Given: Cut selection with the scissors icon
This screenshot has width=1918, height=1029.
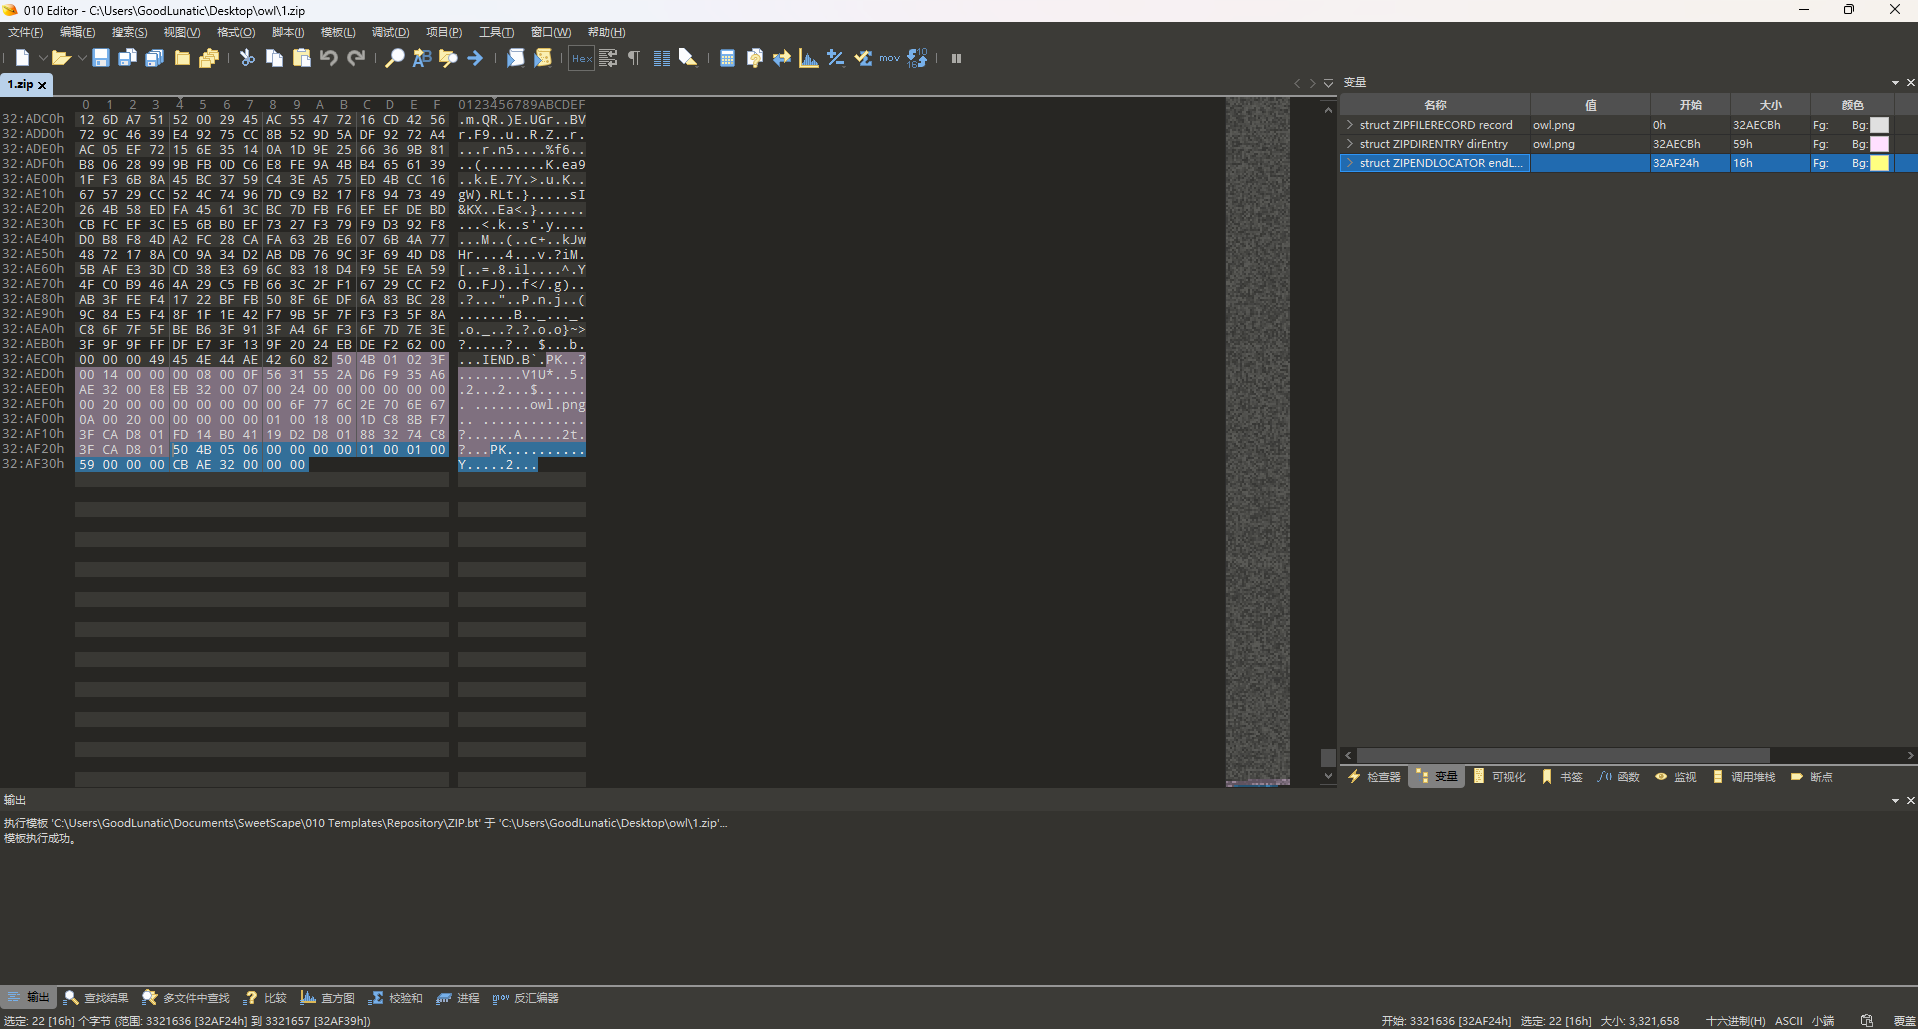Looking at the screenshot, I should coord(247,58).
